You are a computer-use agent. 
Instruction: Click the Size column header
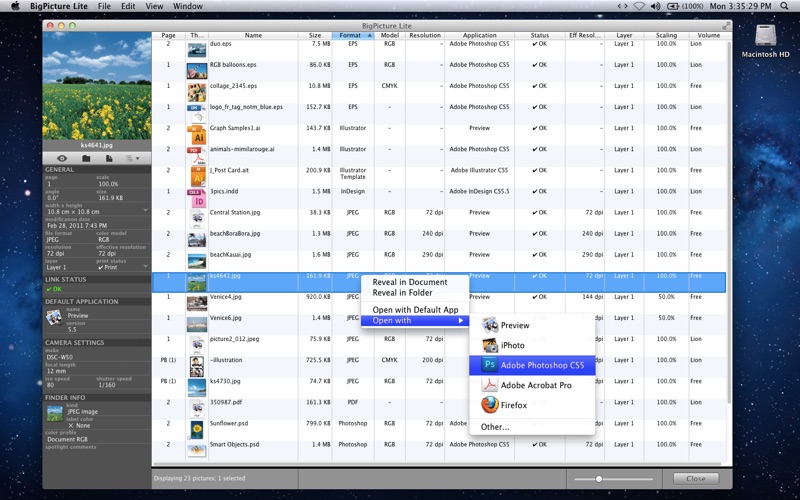tap(315, 35)
